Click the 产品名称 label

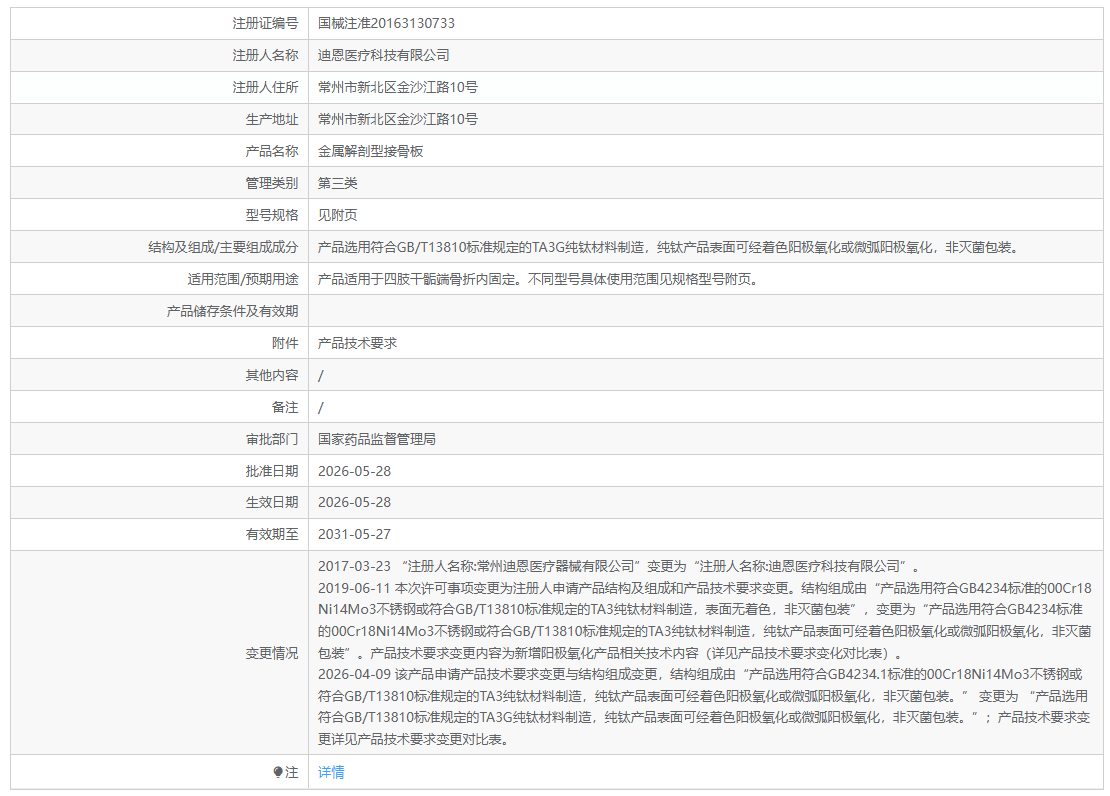point(272,151)
